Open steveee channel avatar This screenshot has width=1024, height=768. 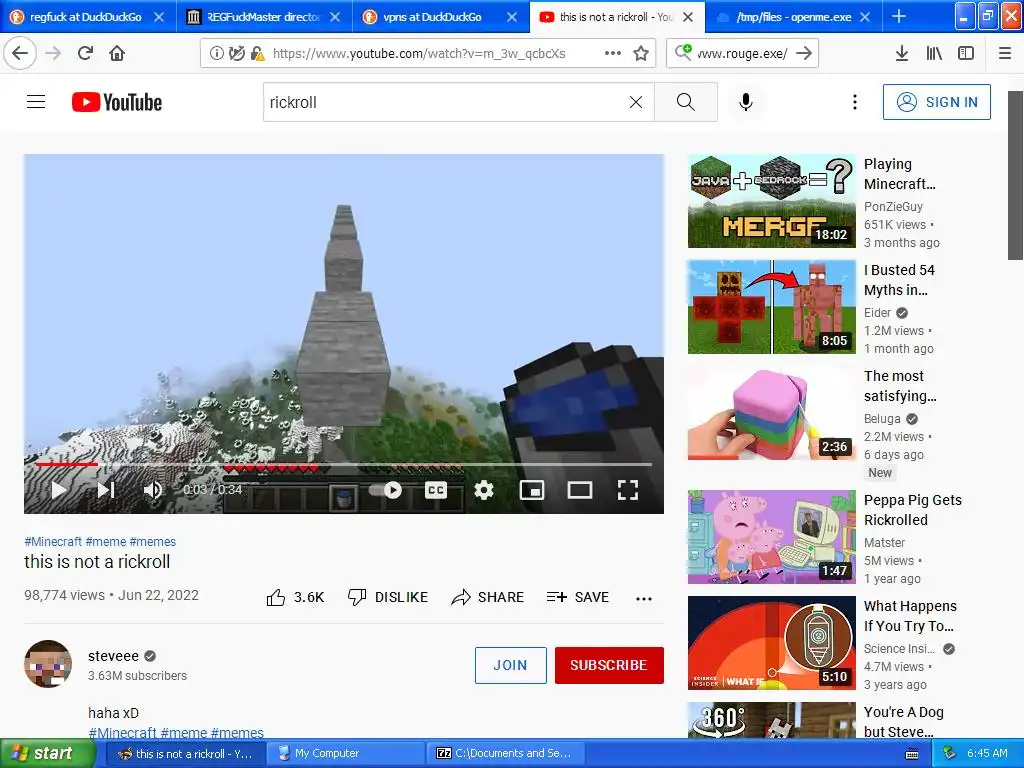[x=48, y=664]
